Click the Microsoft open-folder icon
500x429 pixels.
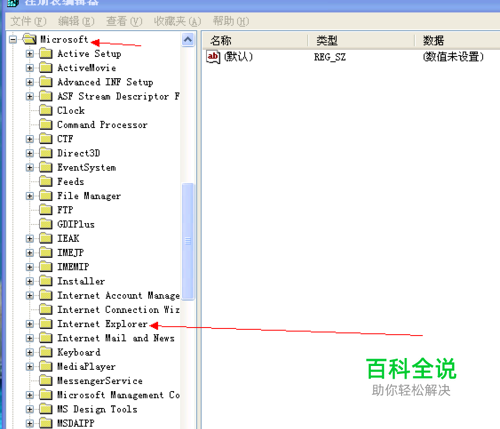(29, 39)
